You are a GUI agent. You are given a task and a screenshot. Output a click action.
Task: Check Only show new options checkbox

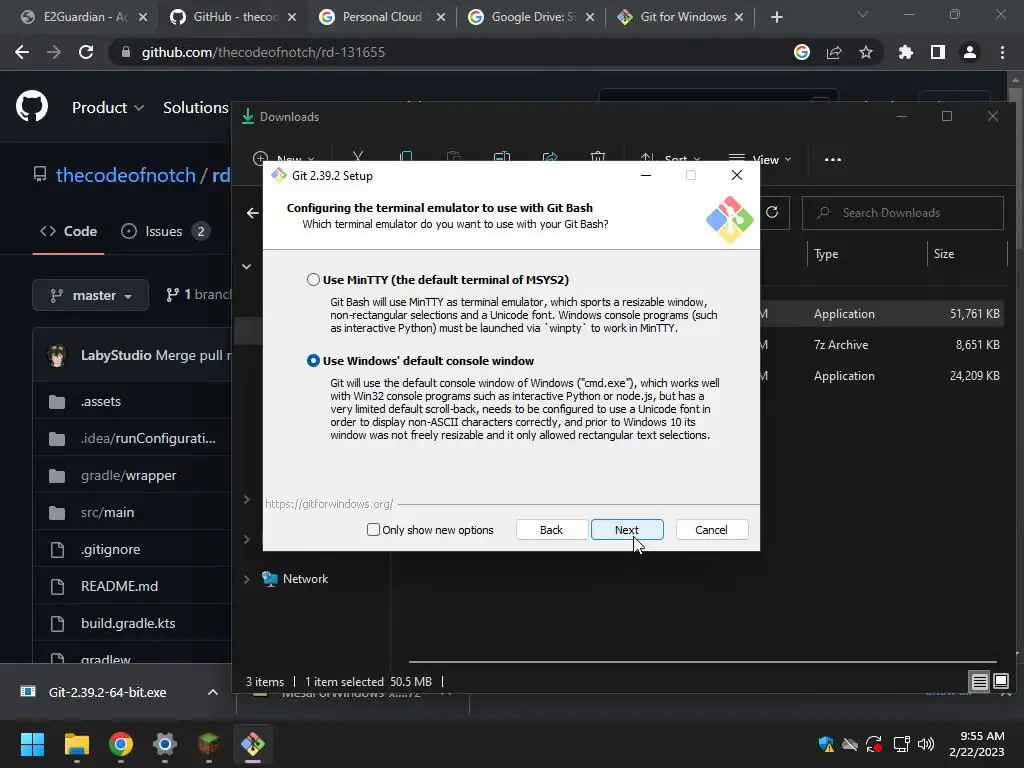374,530
